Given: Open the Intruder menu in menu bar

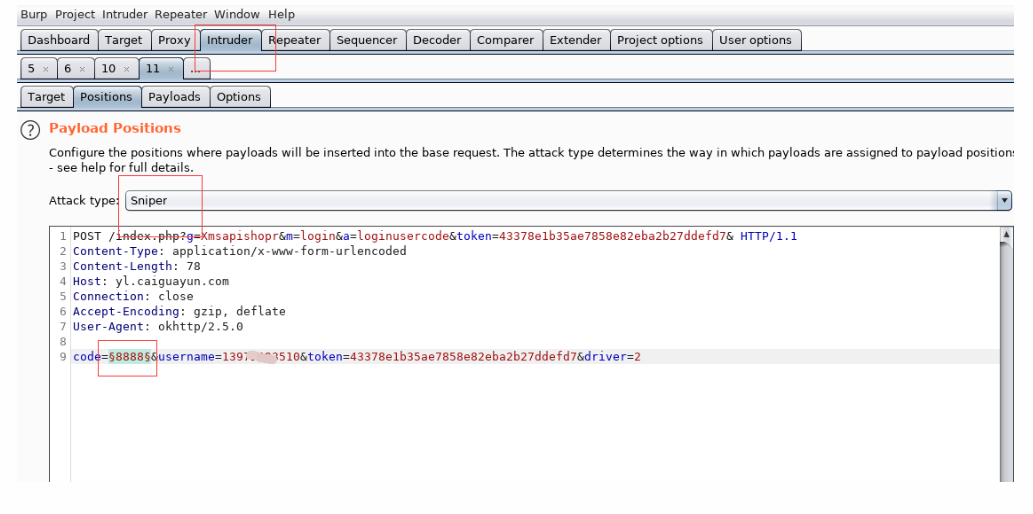Looking at the screenshot, I should tap(125, 14).
